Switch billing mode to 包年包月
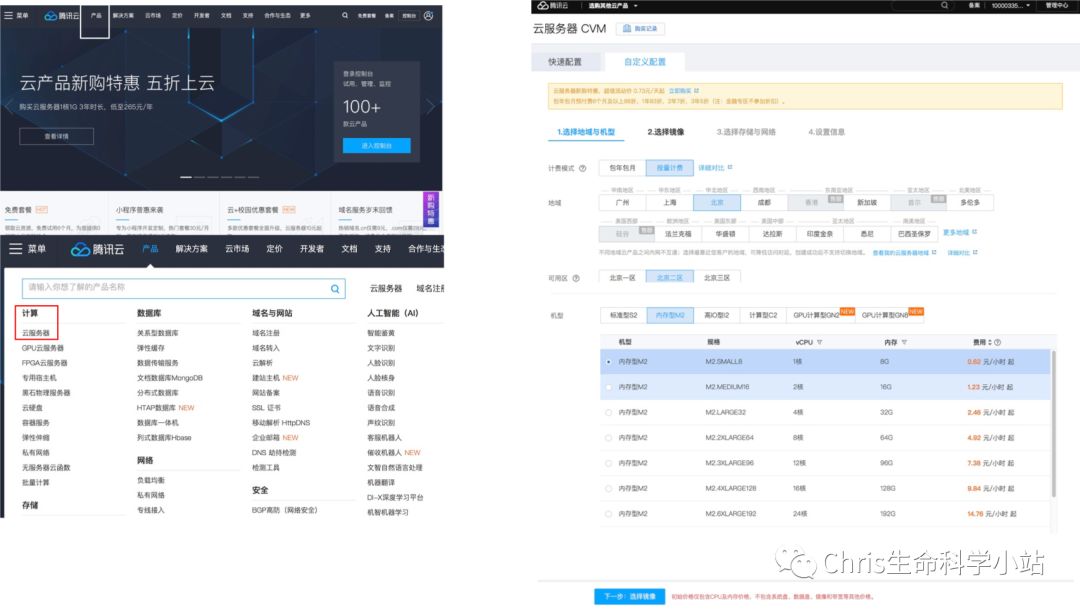This screenshot has width=1080, height=610. 623,168
